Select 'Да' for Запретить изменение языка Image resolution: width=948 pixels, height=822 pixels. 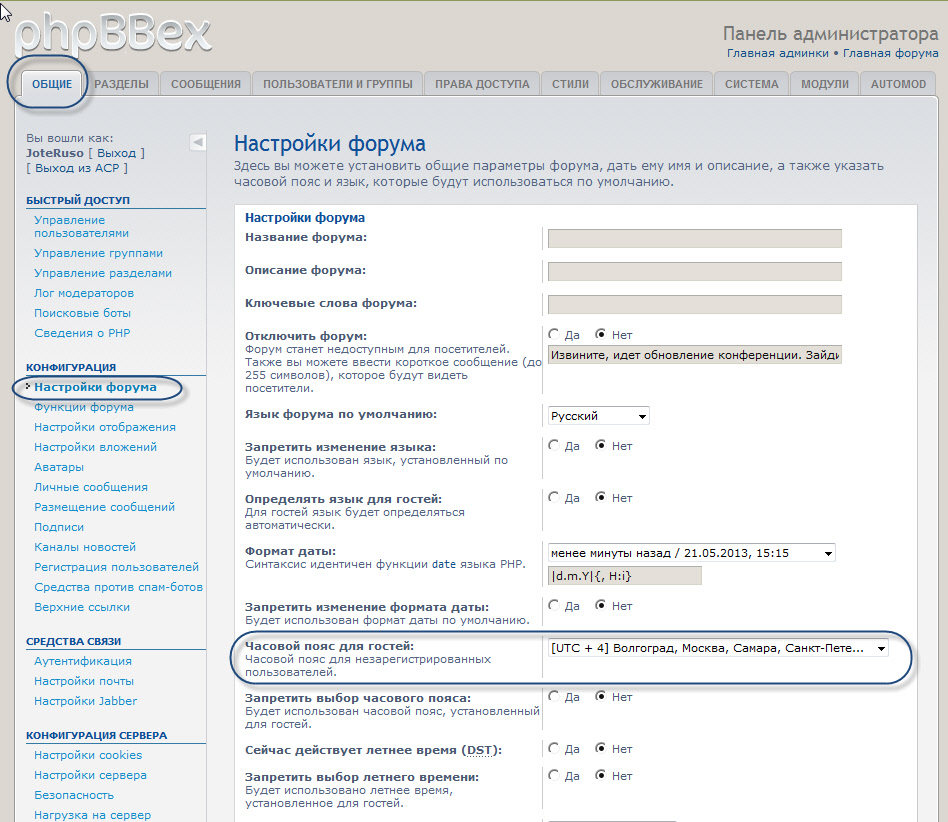pos(554,445)
